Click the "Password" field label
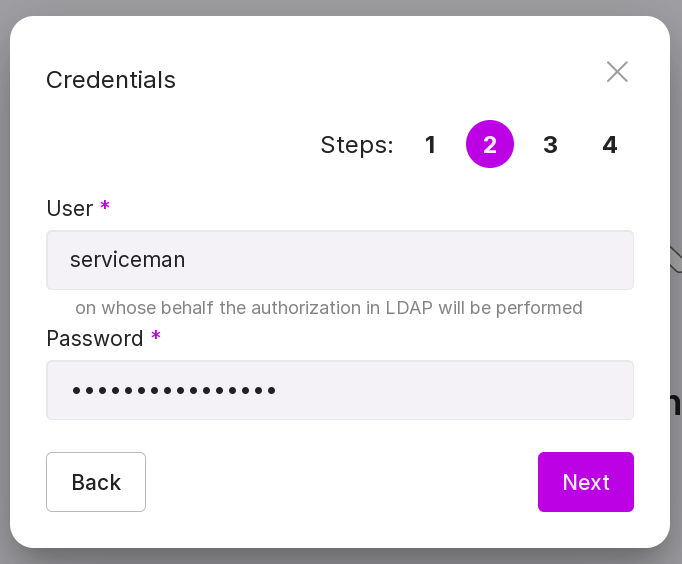The height and width of the screenshot is (564, 682). click(95, 338)
